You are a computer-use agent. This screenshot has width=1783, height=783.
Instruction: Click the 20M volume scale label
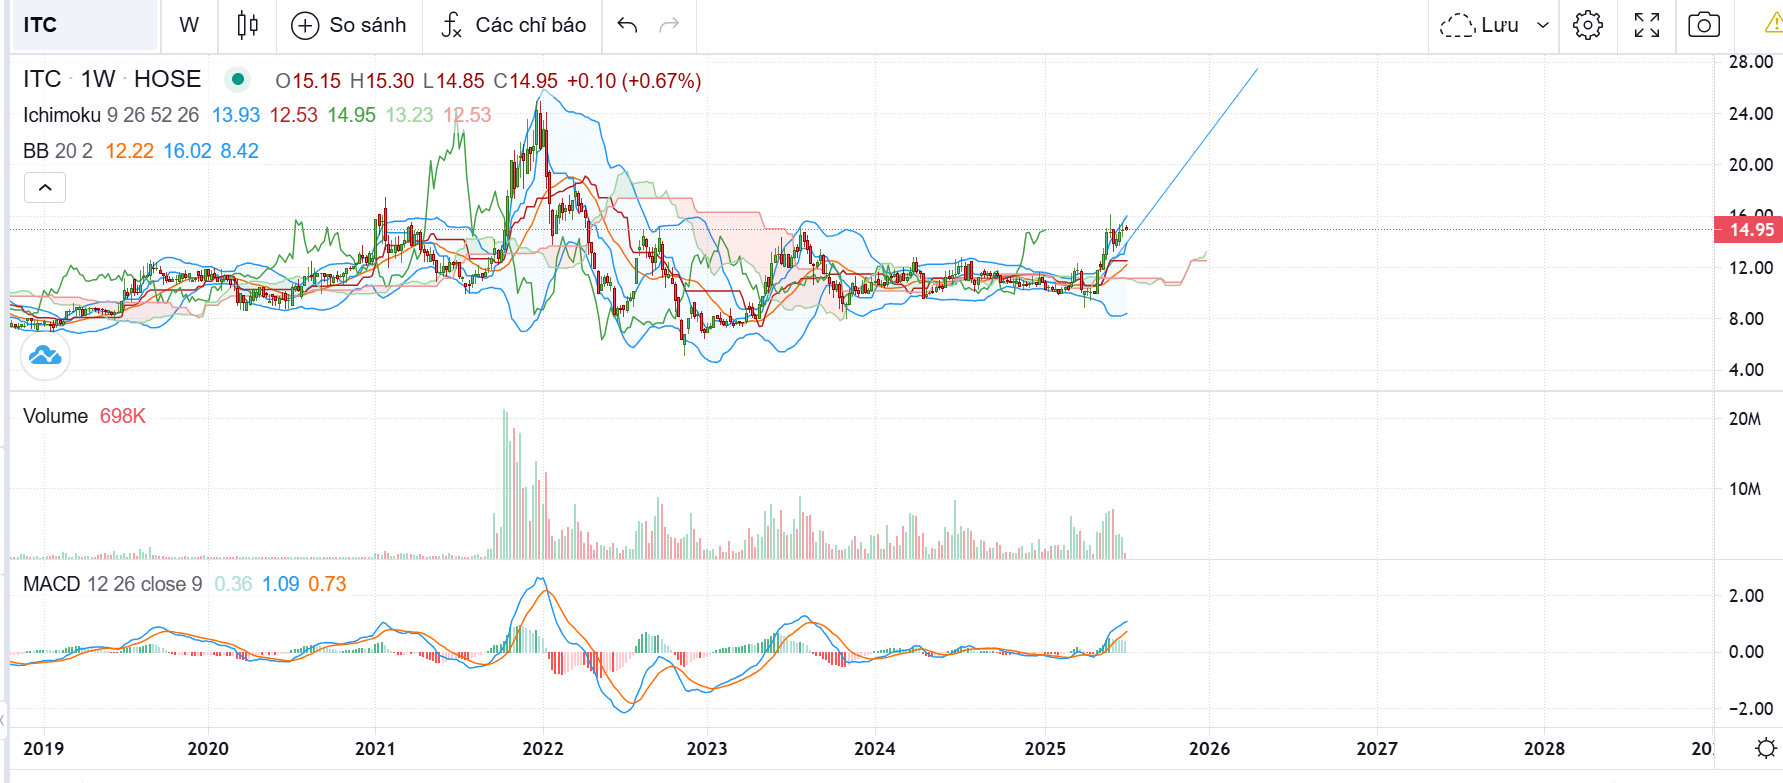pos(1745,419)
